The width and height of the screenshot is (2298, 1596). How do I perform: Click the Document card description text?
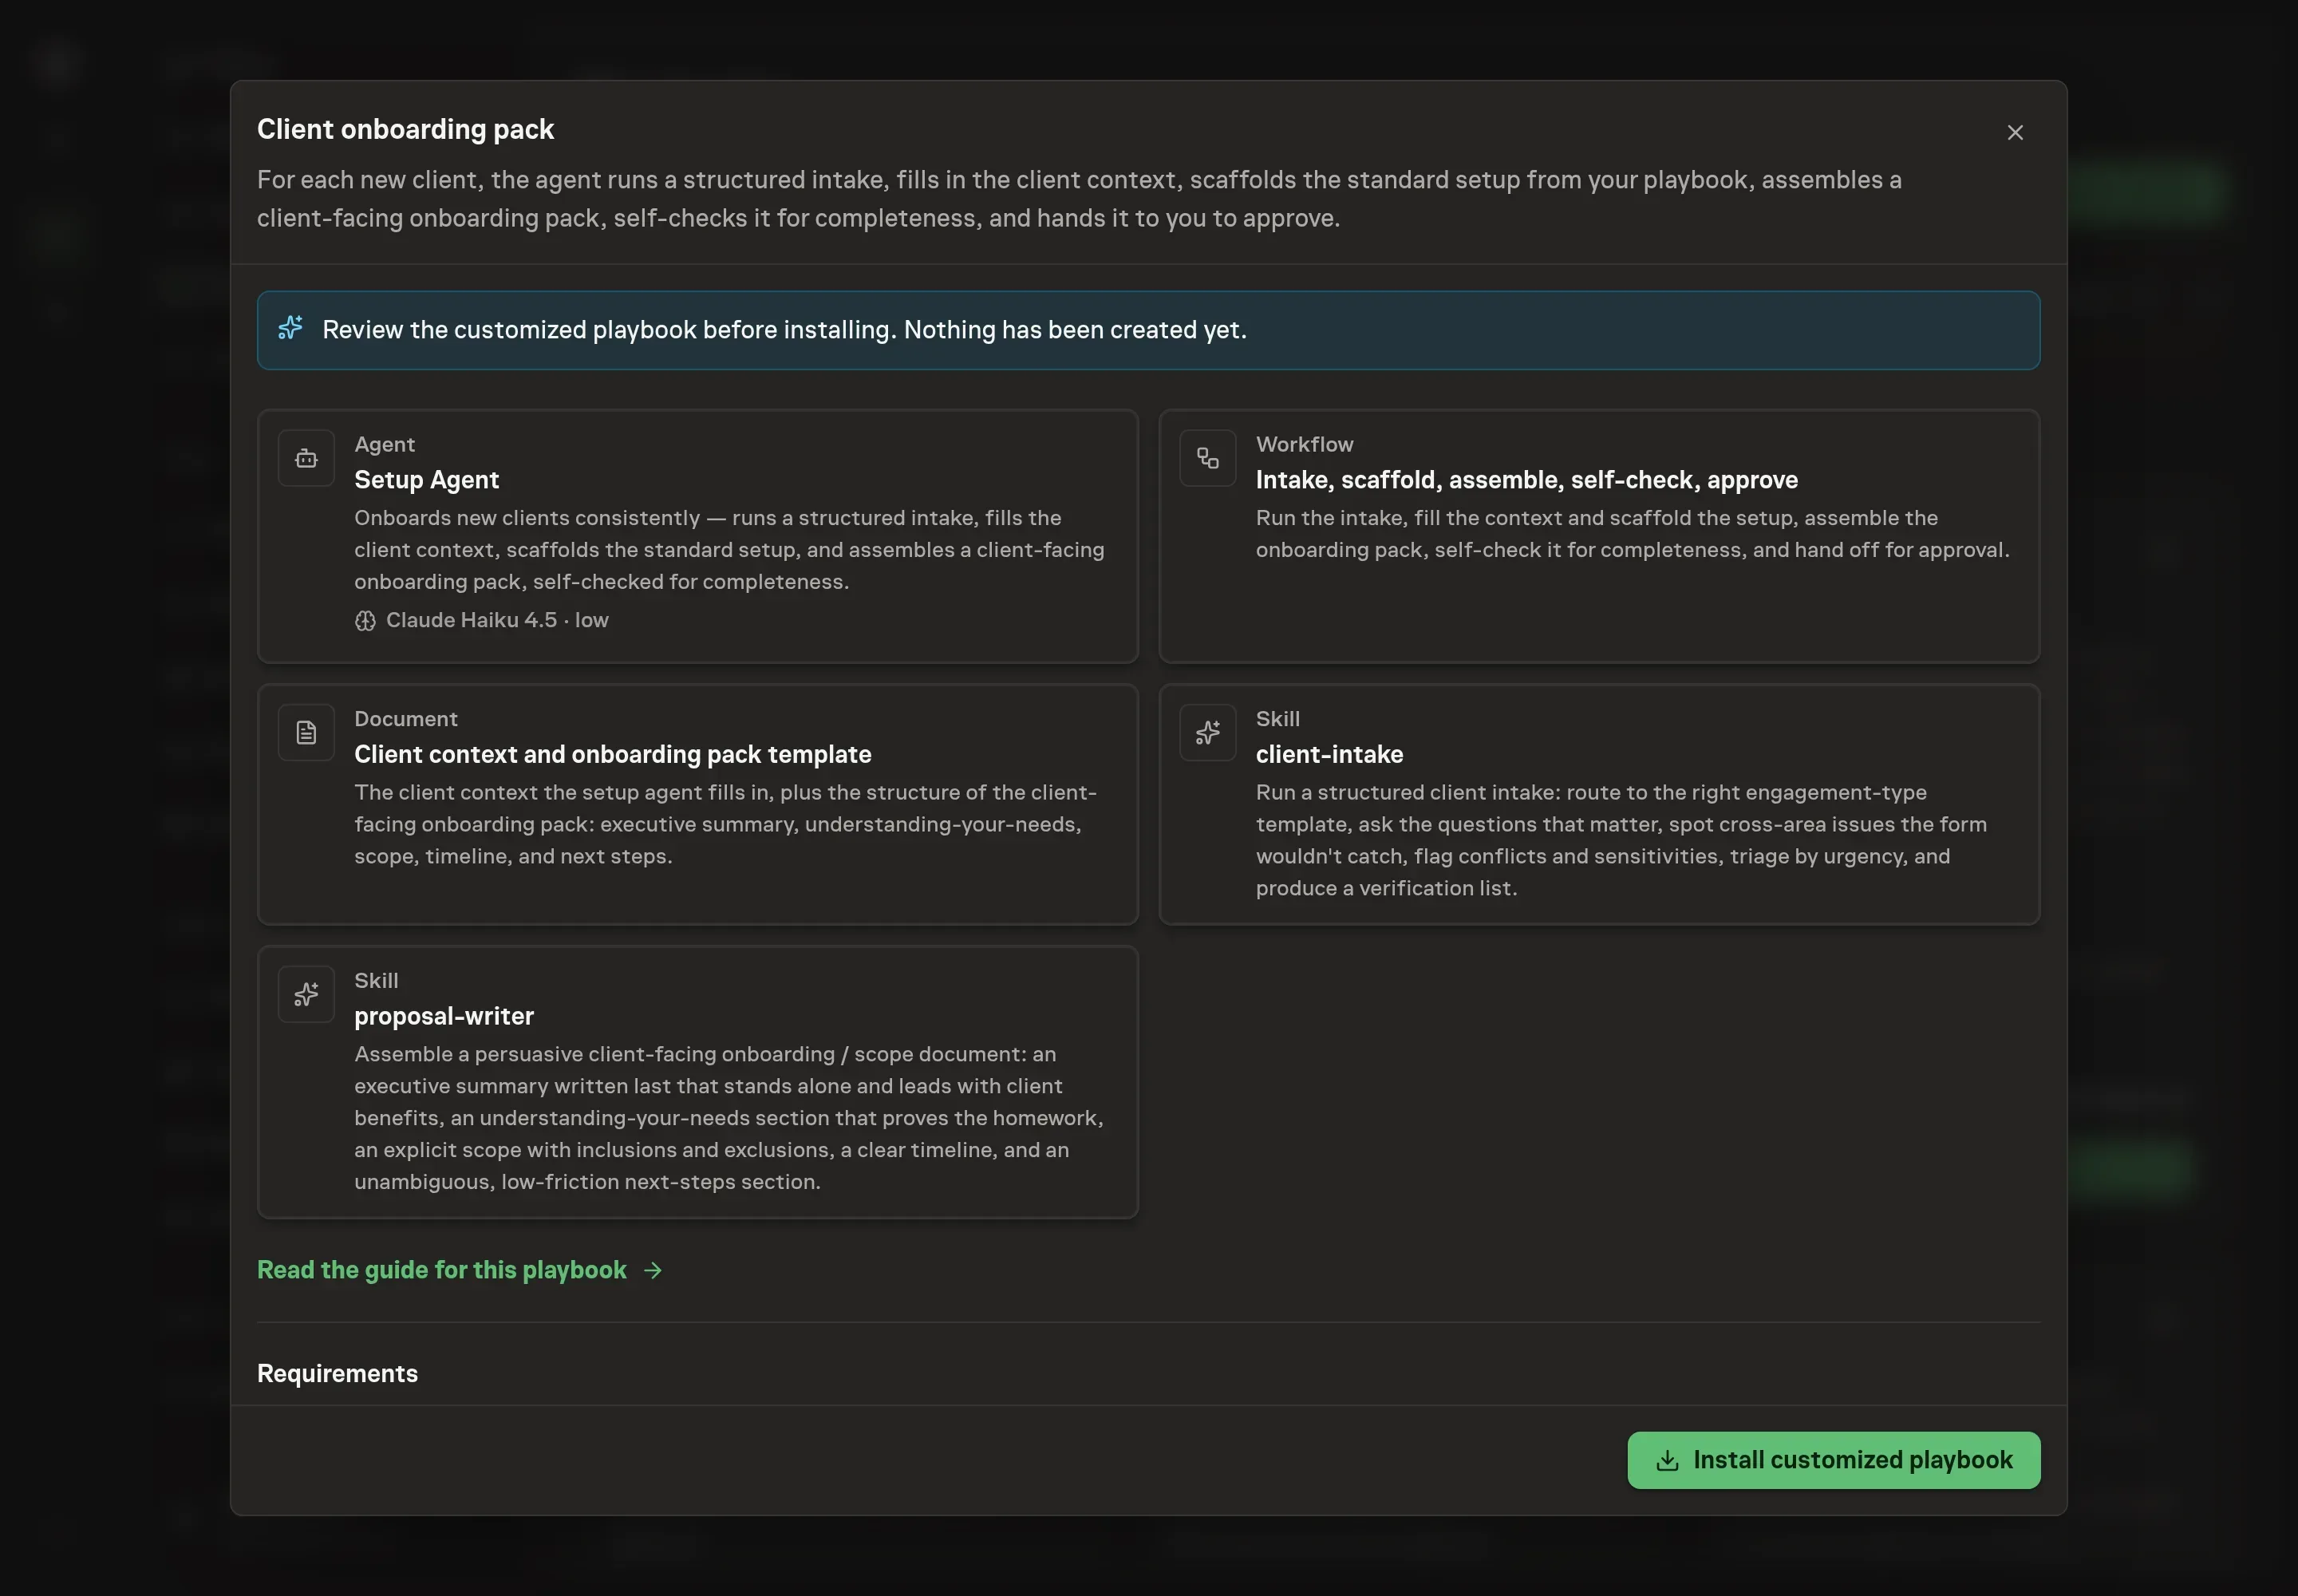[725, 824]
